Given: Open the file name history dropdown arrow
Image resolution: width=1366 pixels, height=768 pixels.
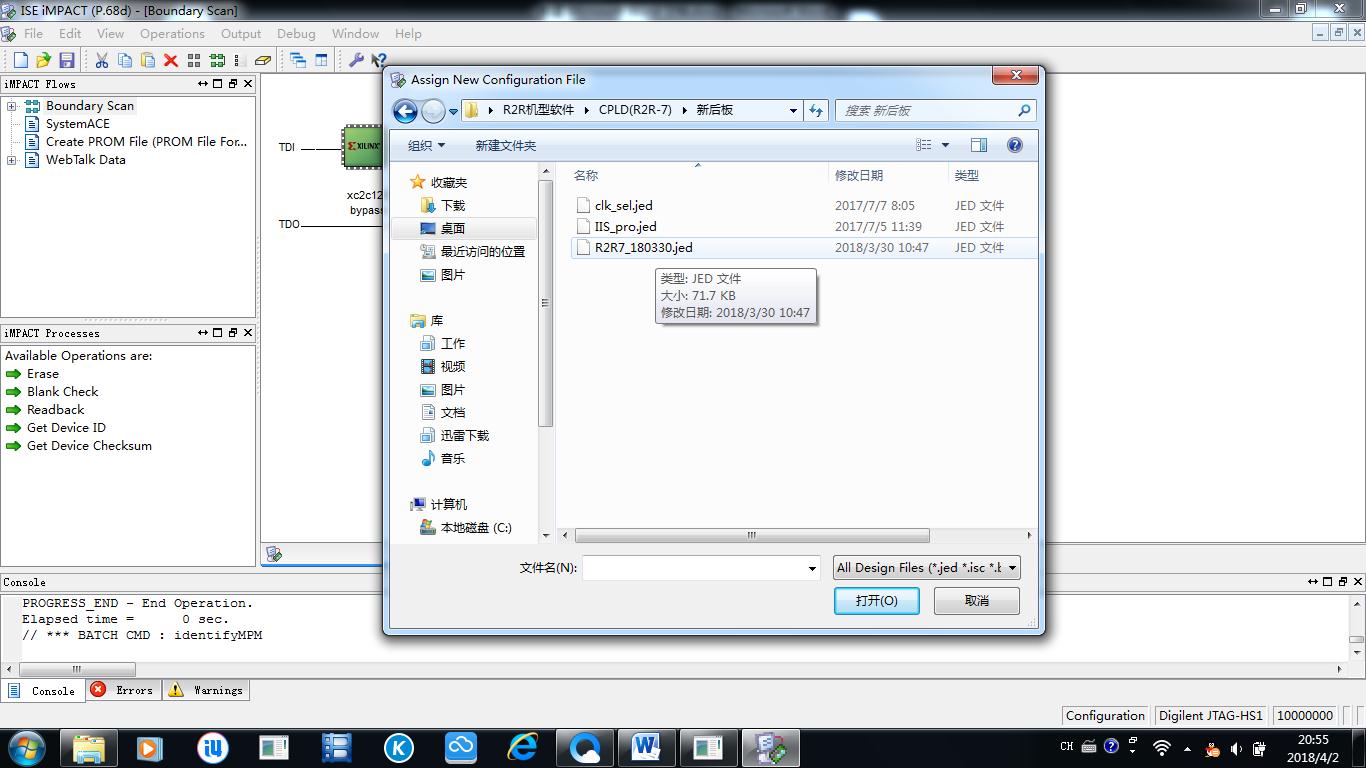Looking at the screenshot, I should [812, 568].
